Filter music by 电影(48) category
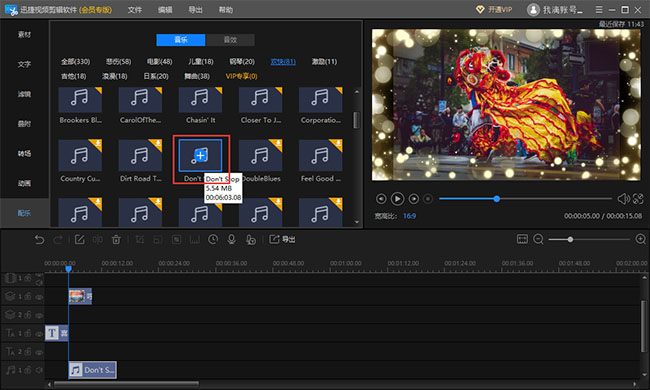This screenshot has width=650, height=390. tap(159, 61)
